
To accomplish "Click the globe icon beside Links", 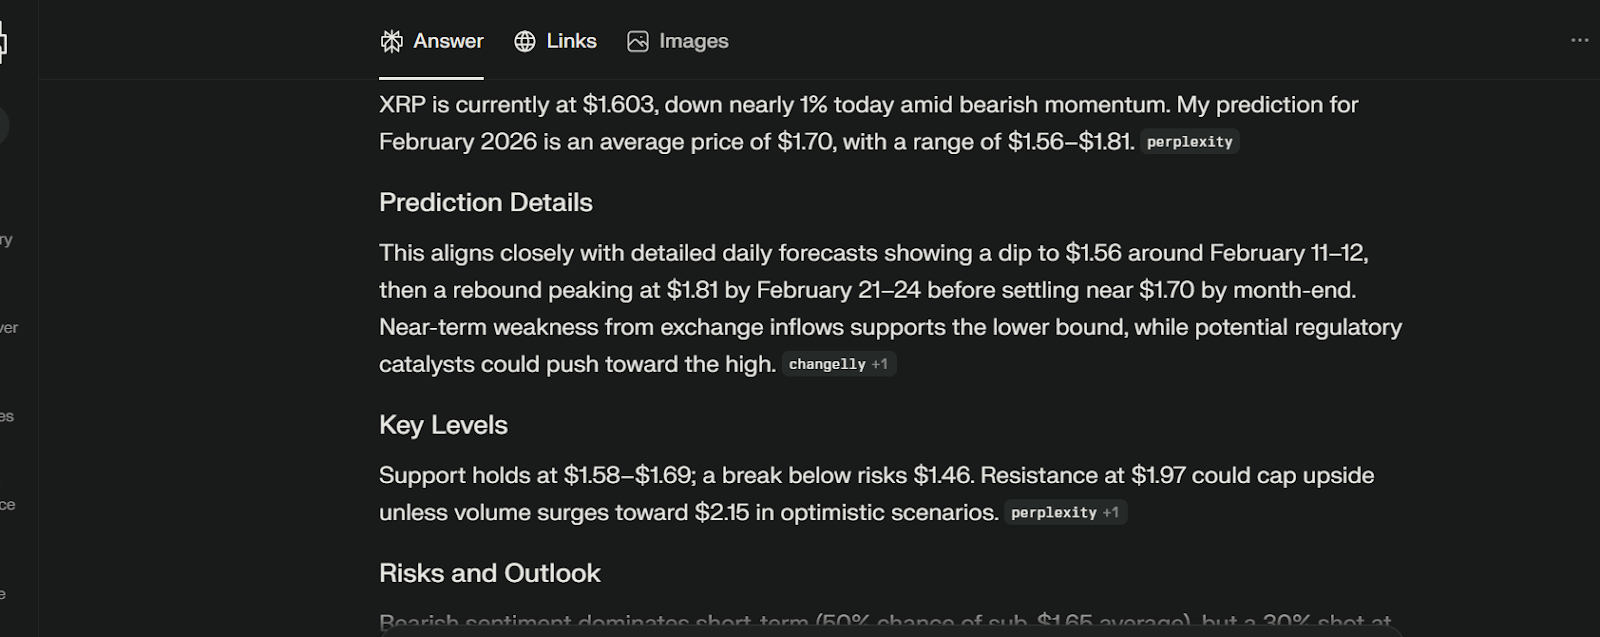I will point(525,41).
